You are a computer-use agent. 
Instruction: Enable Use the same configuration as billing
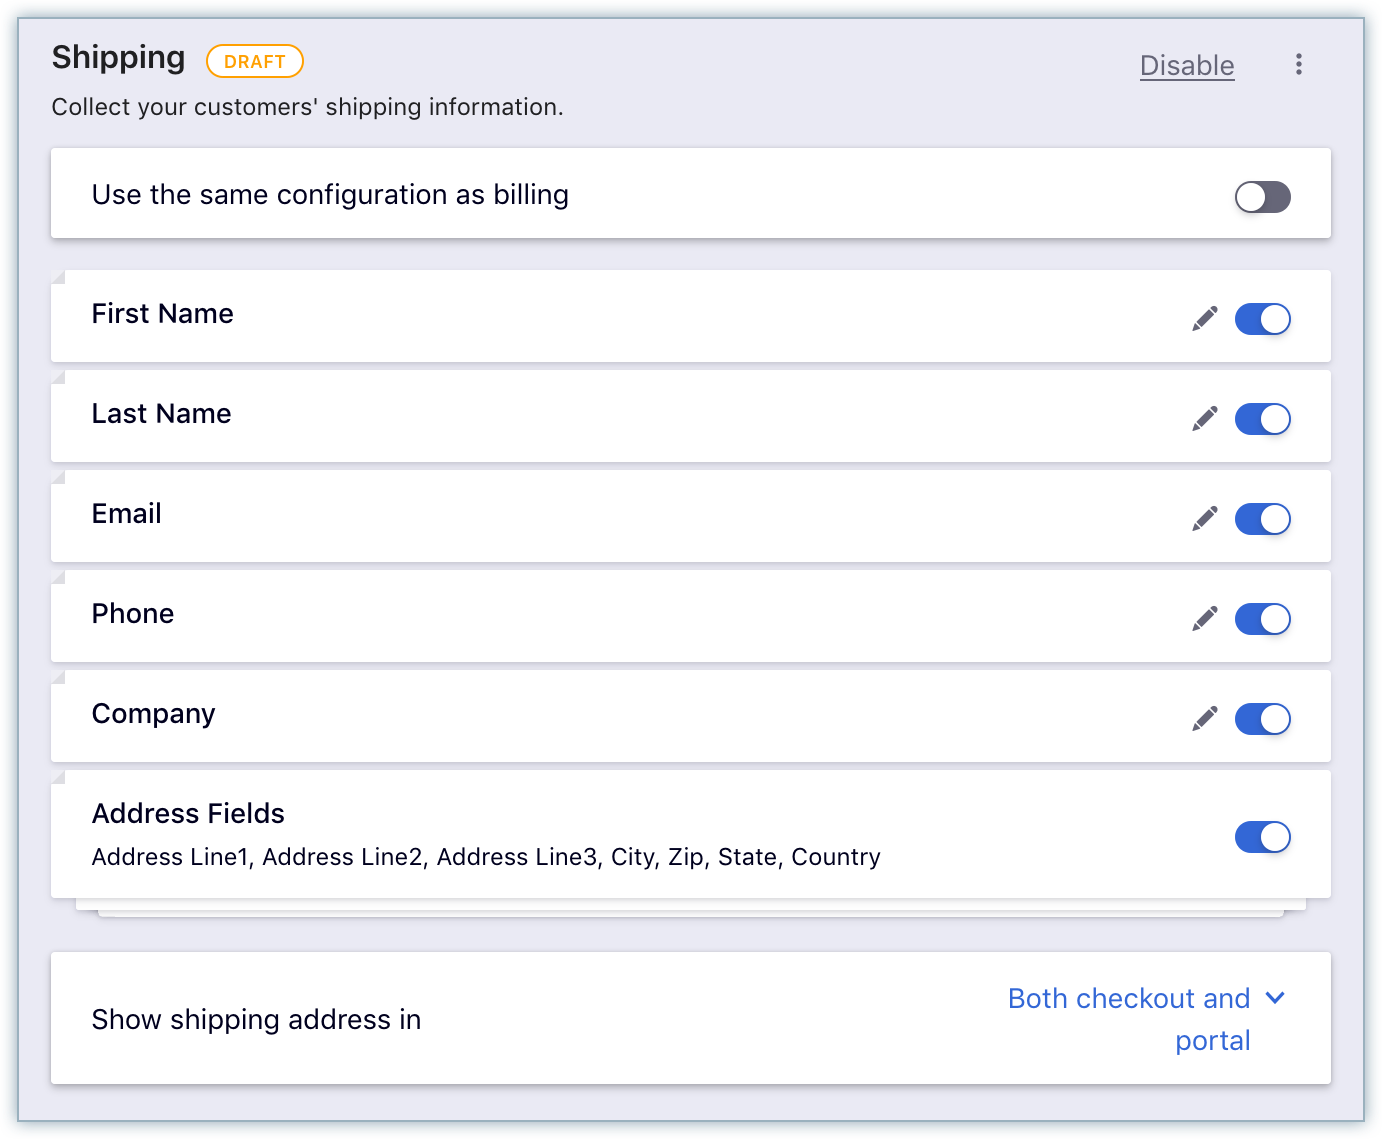1262,197
